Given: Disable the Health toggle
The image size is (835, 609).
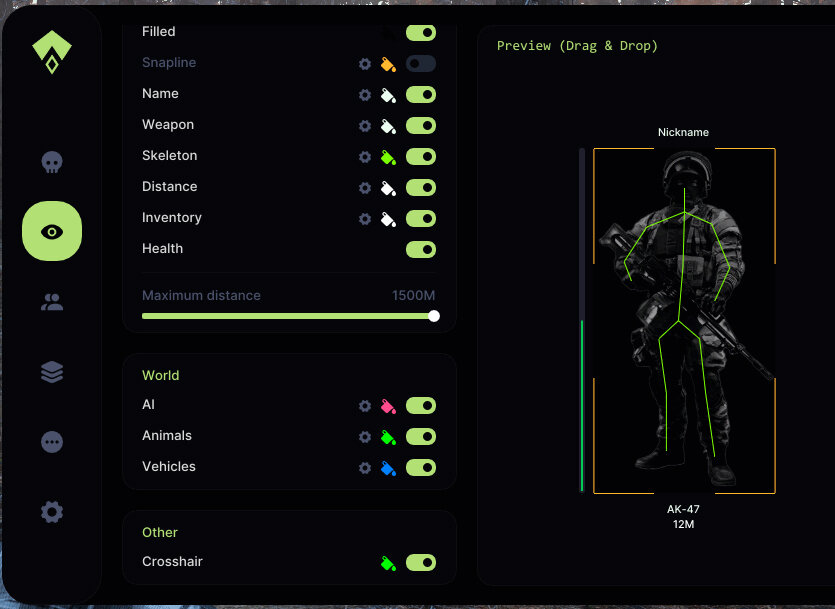Looking at the screenshot, I should (421, 249).
